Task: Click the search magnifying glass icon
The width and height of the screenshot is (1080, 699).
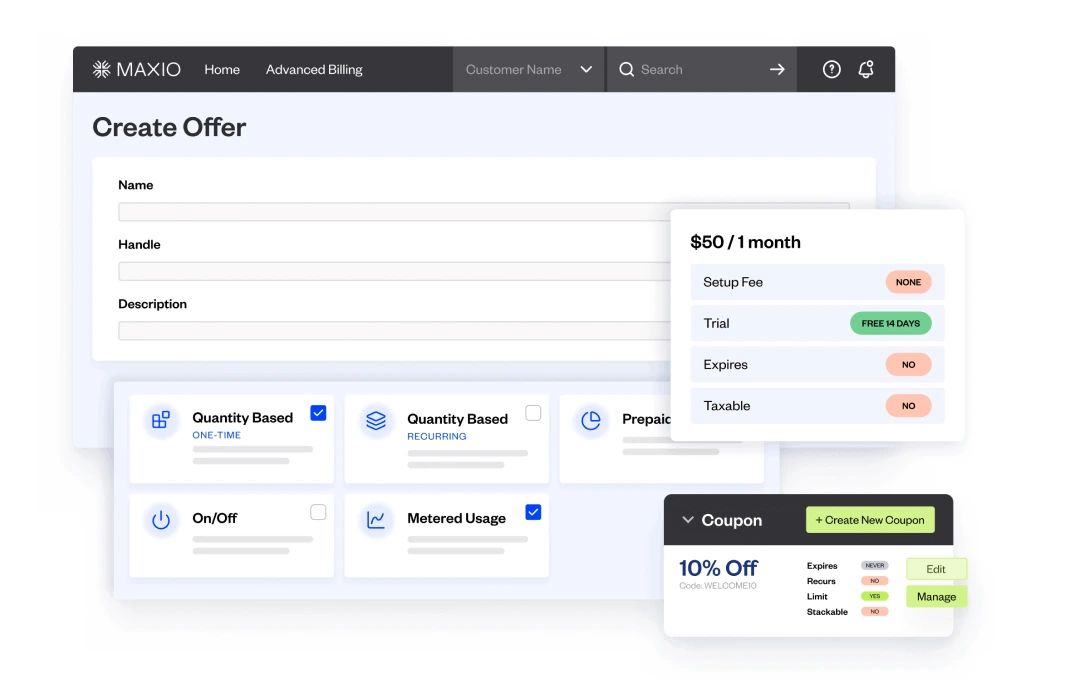Action: coord(626,69)
